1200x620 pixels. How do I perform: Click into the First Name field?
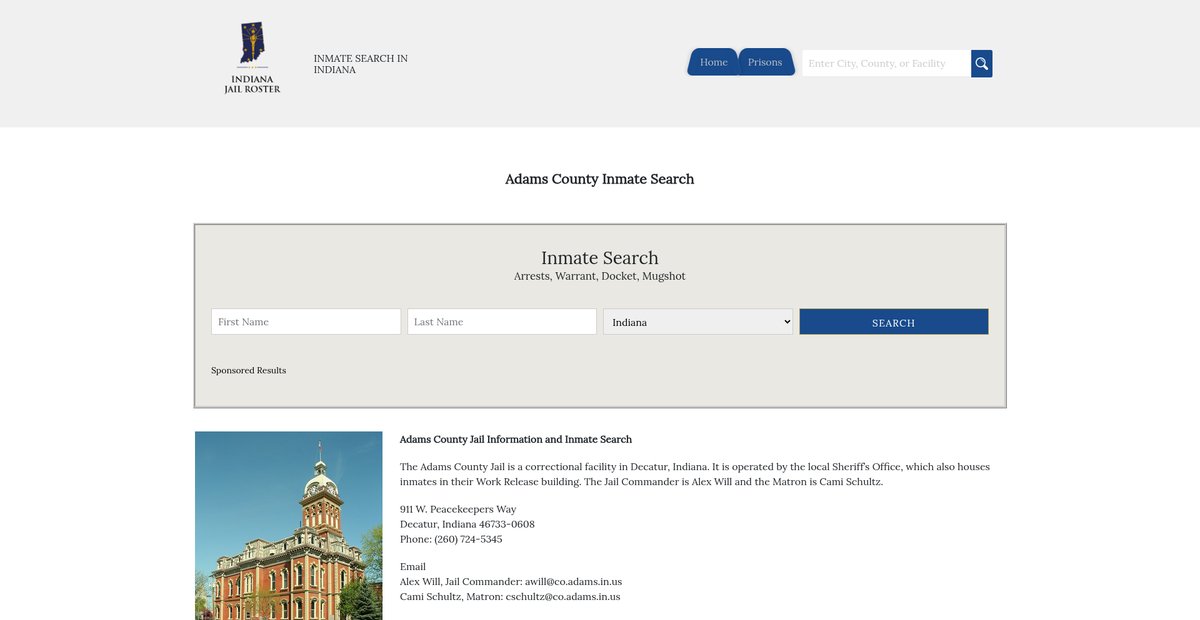click(306, 322)
